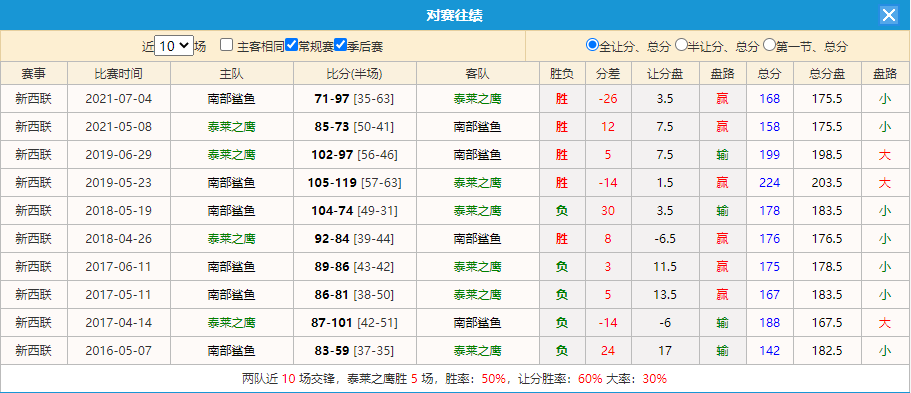Click score 89-86 [43-42]

pyautogui.click(x=354, y=267)
